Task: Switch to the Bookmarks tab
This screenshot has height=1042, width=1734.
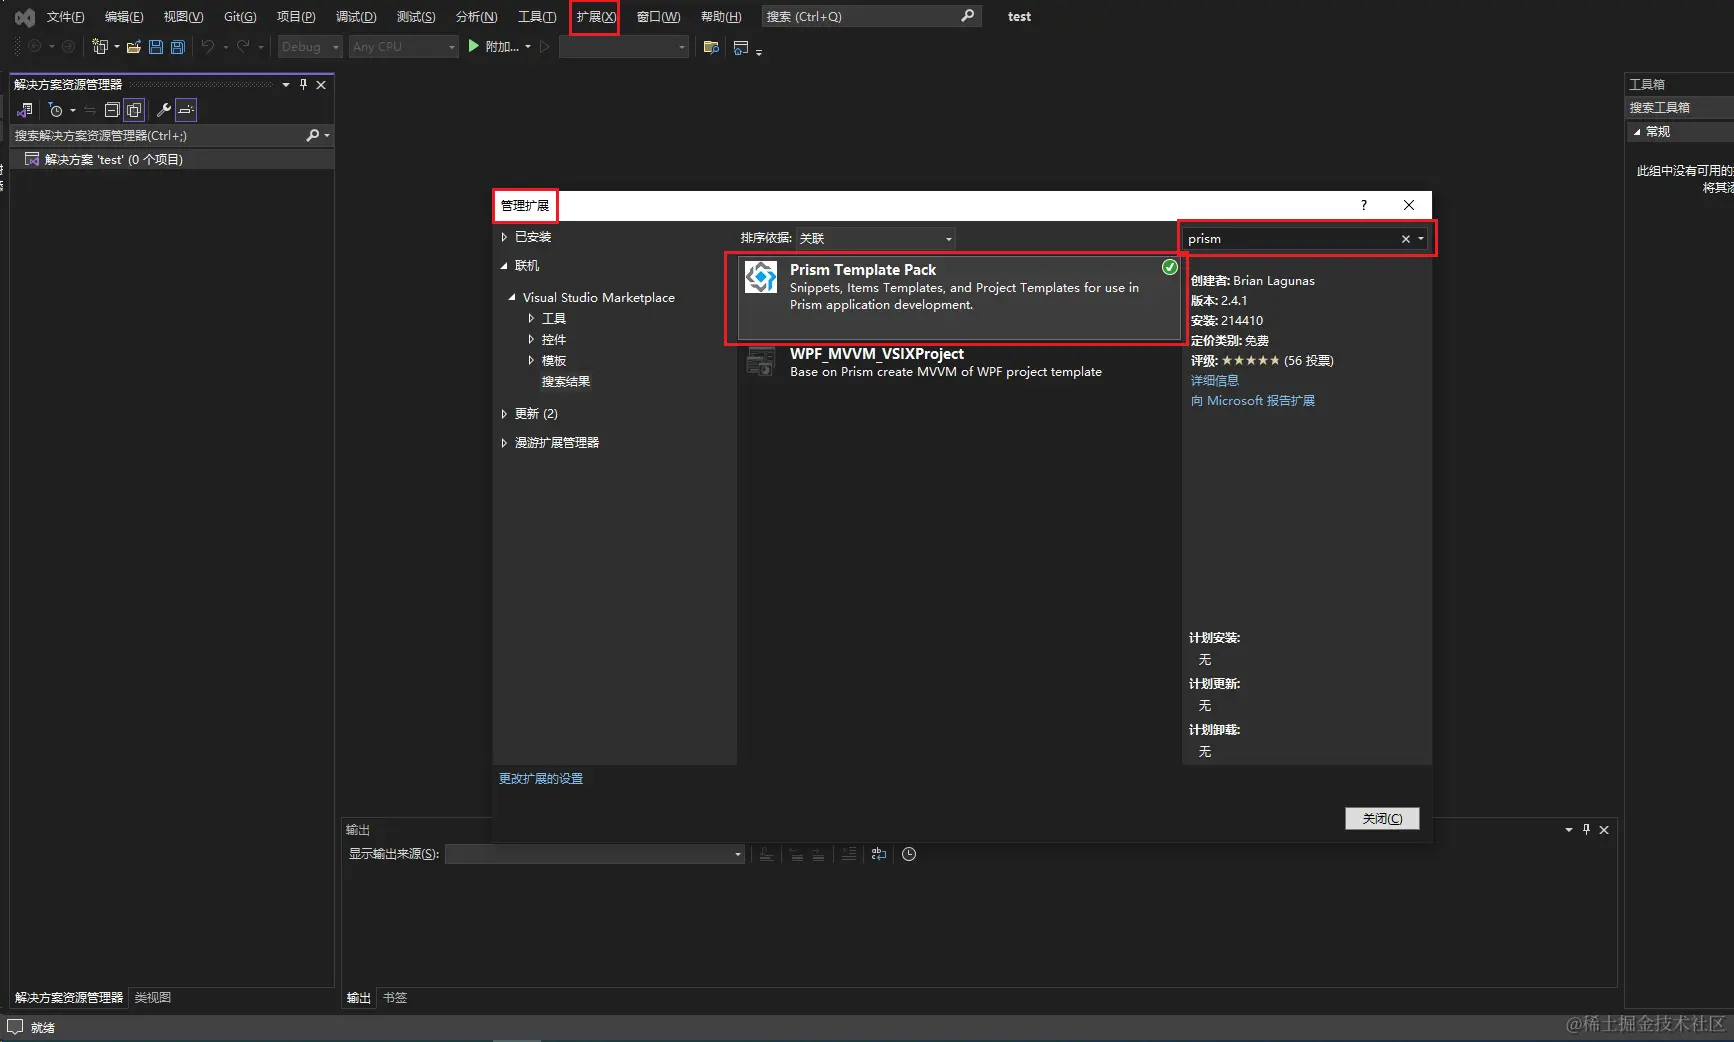Action: point(395,998)
